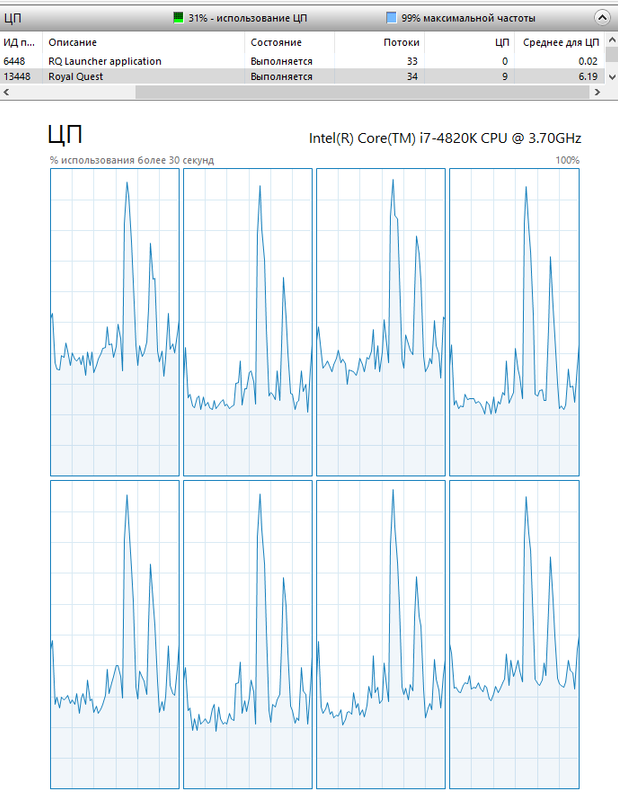Click the 100% graph scale label

(567, 160)
